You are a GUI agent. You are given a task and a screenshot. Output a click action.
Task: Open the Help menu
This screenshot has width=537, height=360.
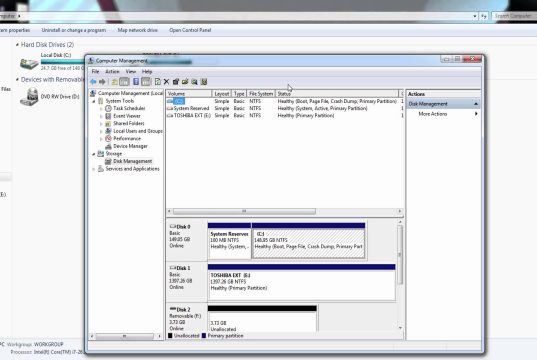pos(147,72)
